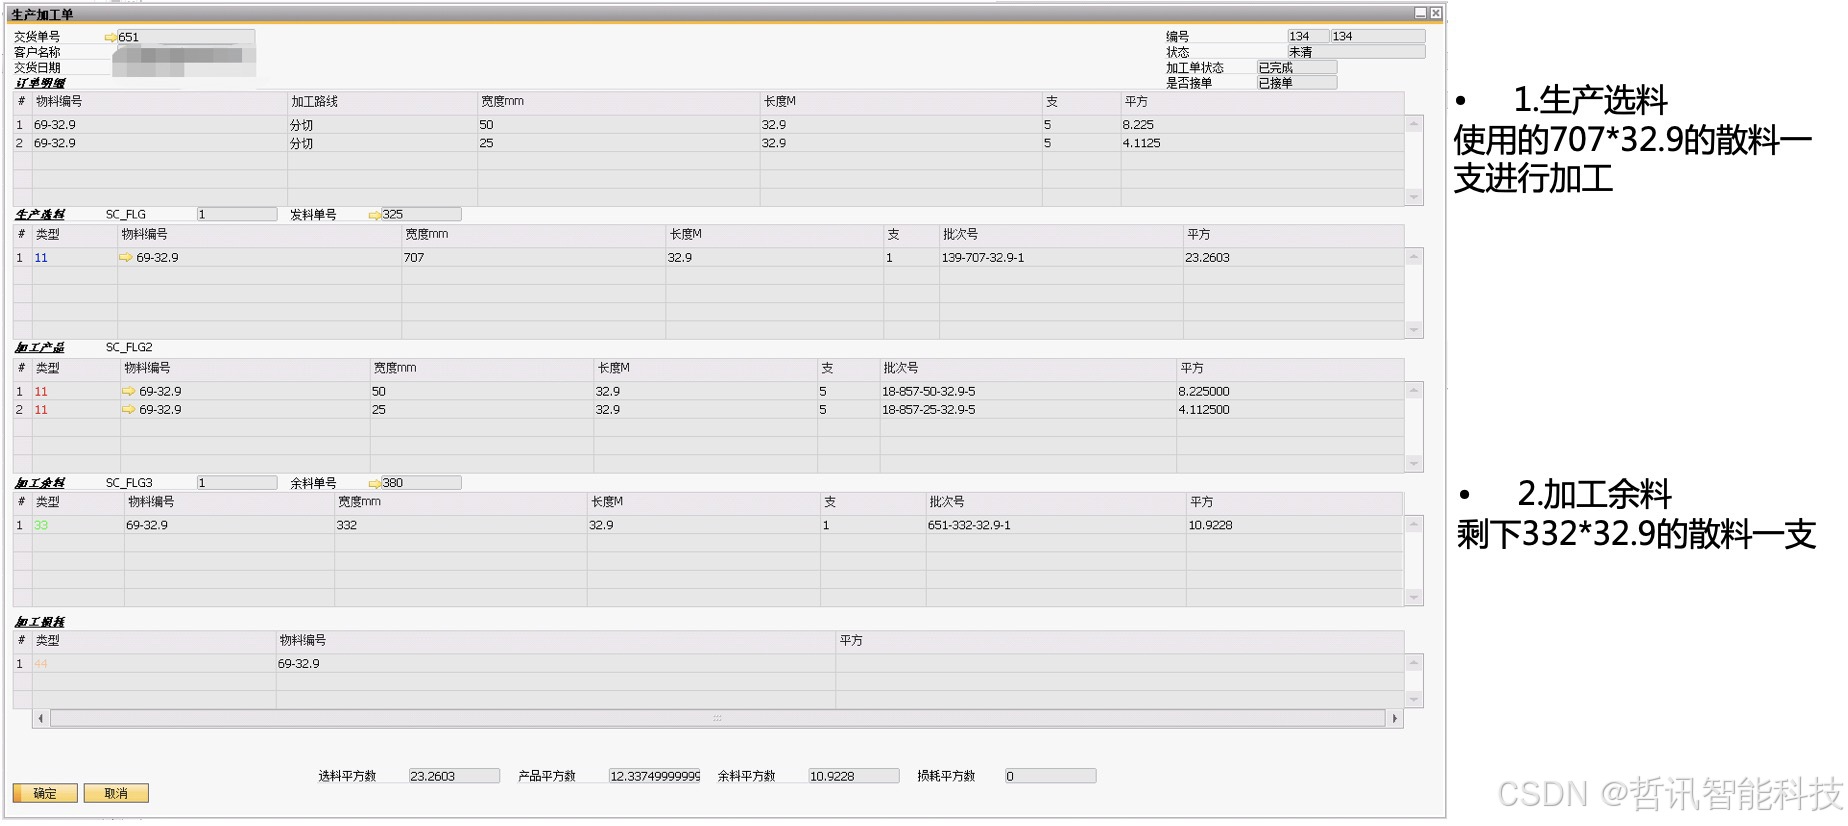Click scroll-up arrow of 加工产品 table
The image size is (1848, 826).
(1414, 391)
